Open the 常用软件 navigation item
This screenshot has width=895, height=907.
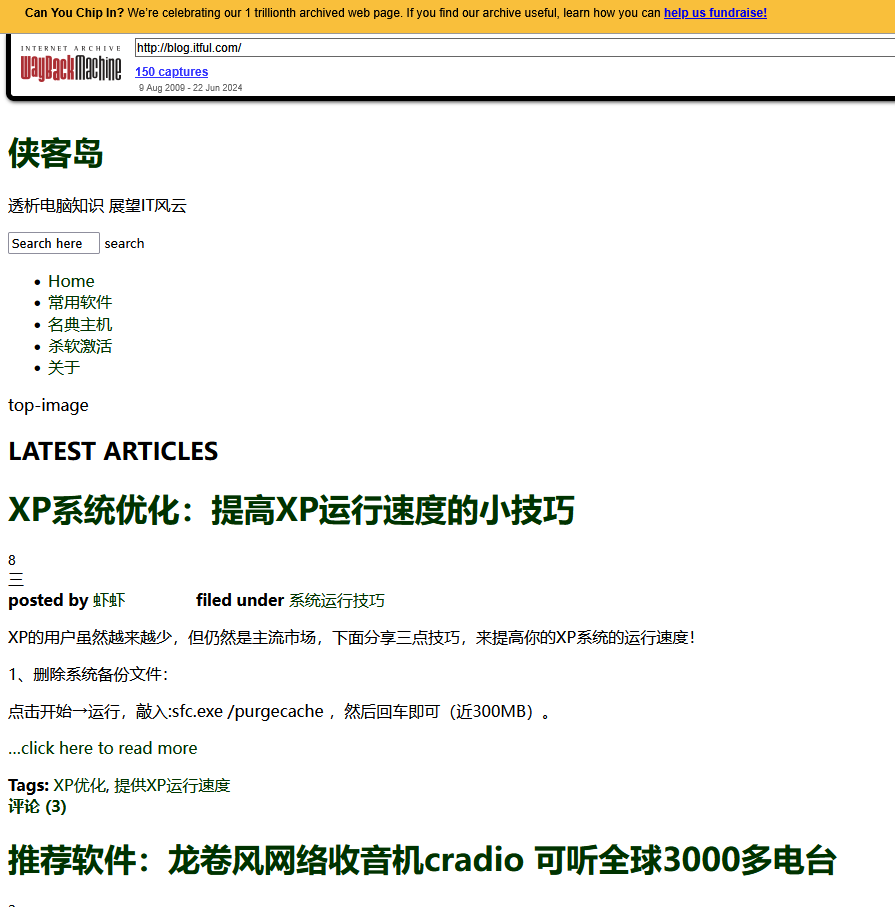point(80,302)
